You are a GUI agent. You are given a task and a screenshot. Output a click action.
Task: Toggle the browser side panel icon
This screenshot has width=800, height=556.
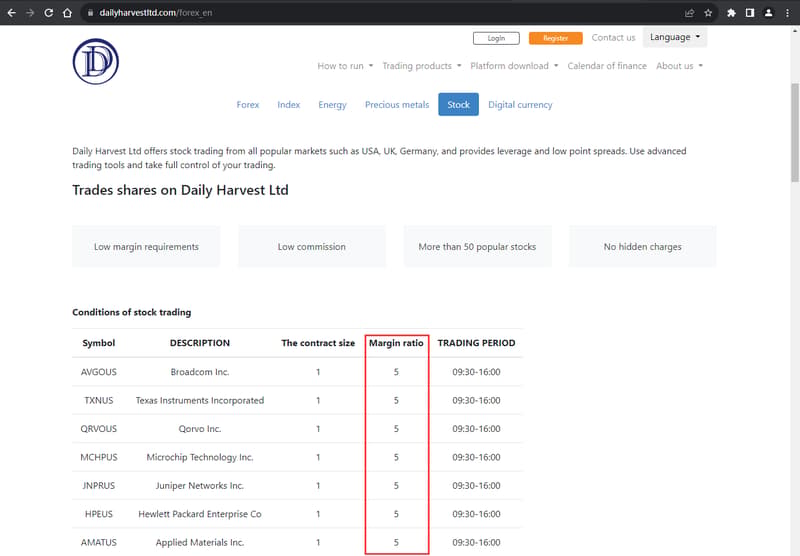(x=749, y=13)
